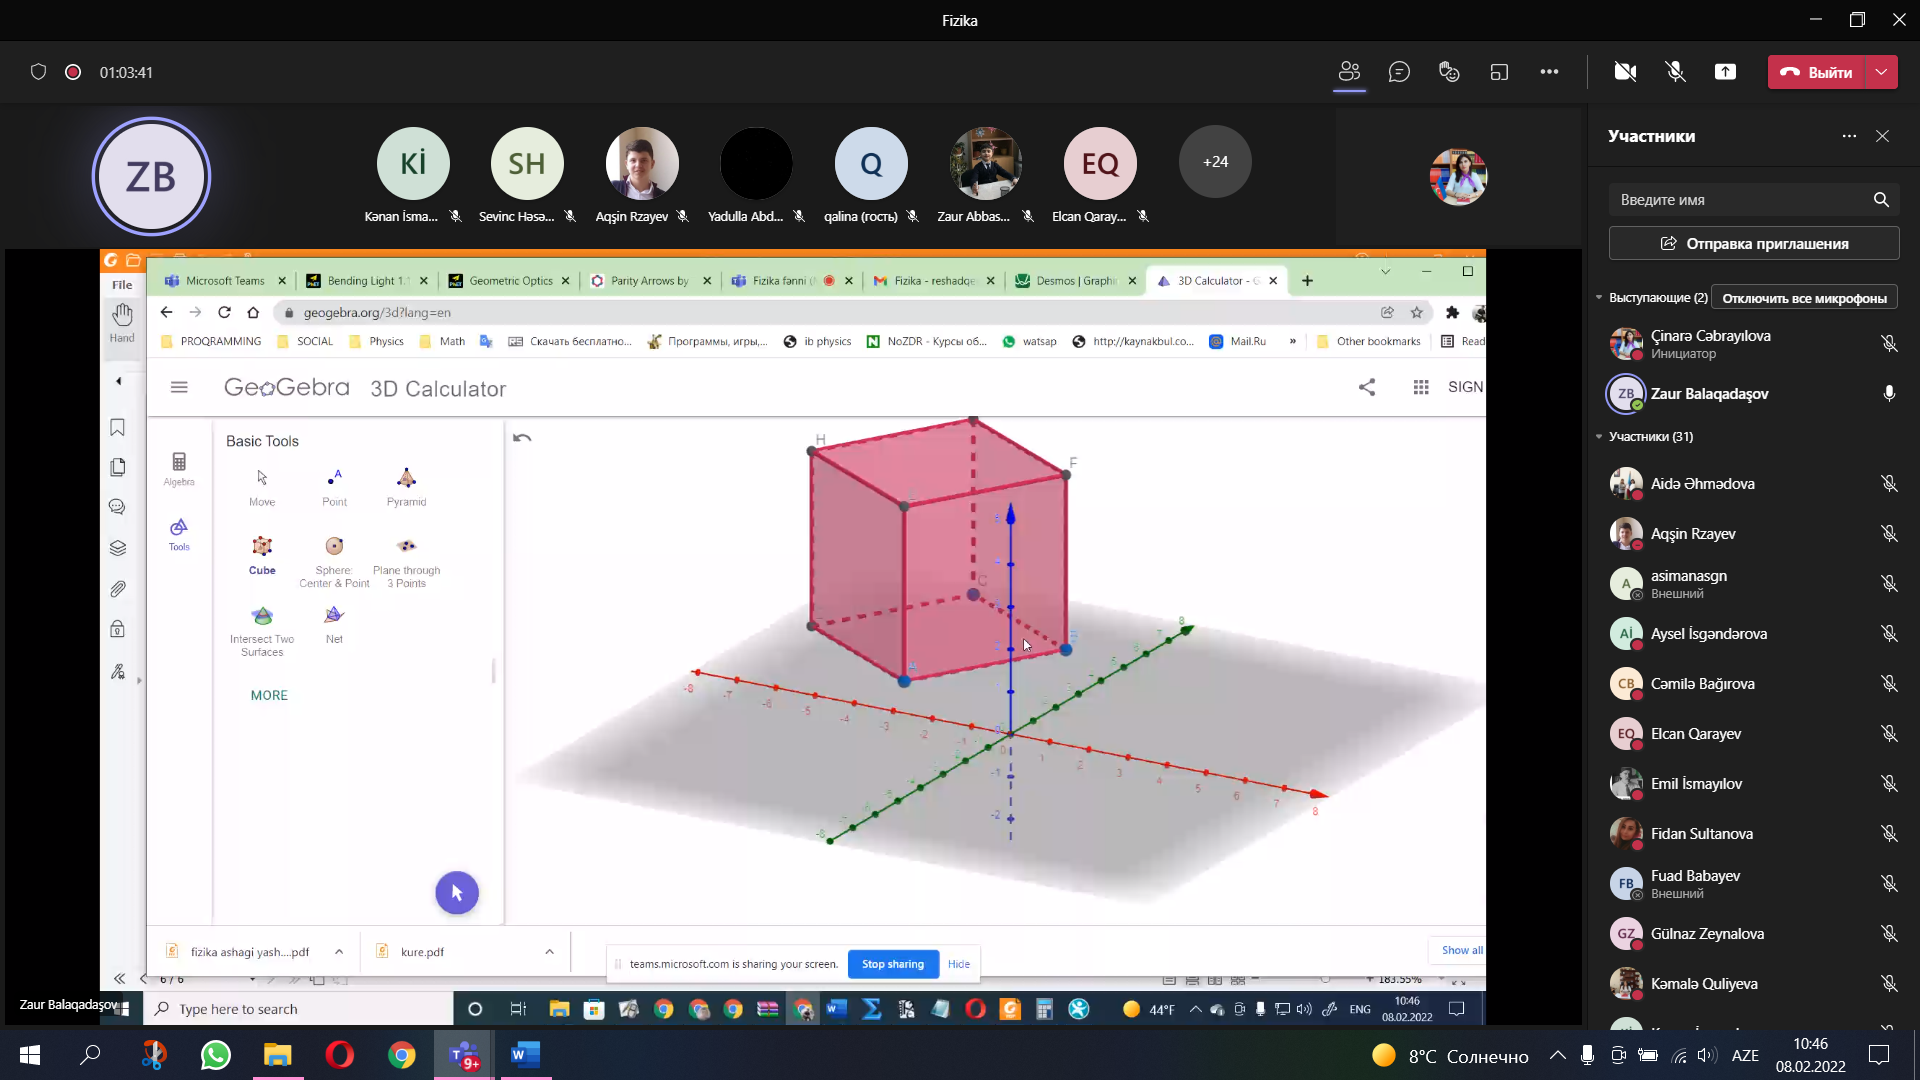Open WhatsApp from Windows taskbar
This screenshot has width=1920, height=1080.
pyautogui.click(x=215, y=1055)
